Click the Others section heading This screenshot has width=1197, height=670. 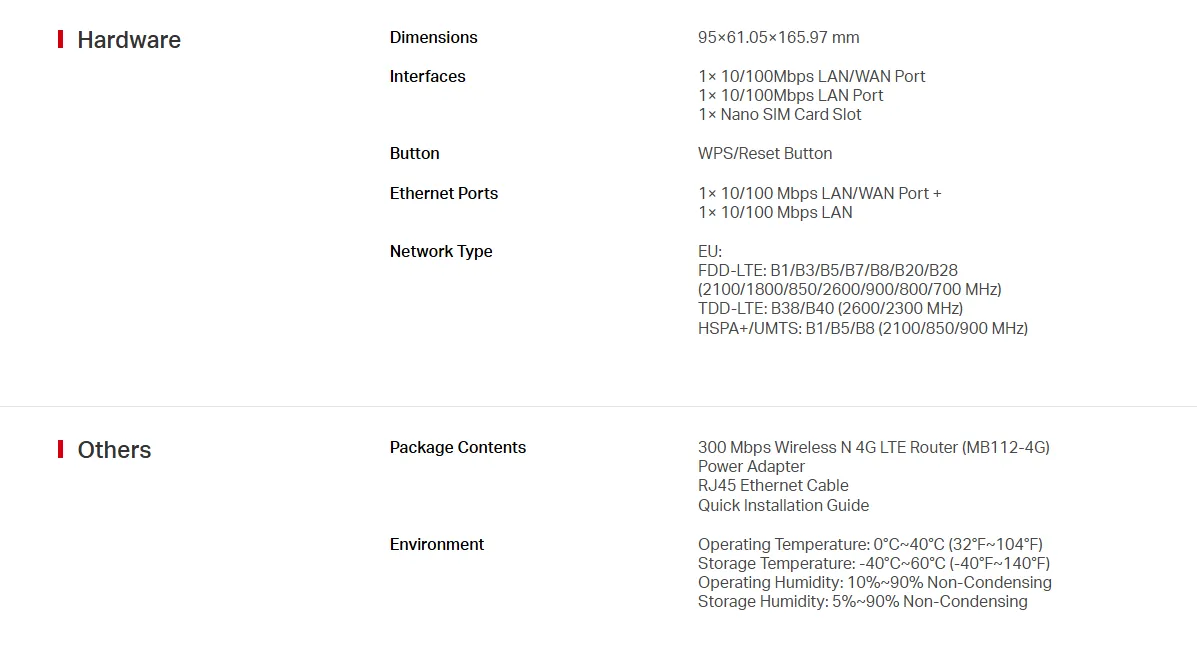[114, 450]
